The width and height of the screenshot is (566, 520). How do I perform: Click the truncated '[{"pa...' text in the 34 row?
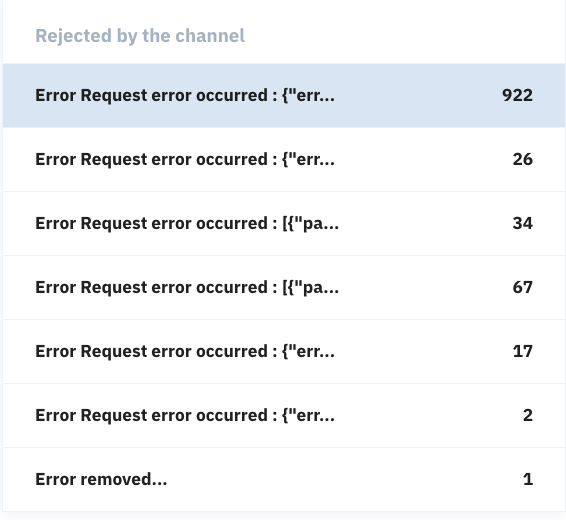311,223
